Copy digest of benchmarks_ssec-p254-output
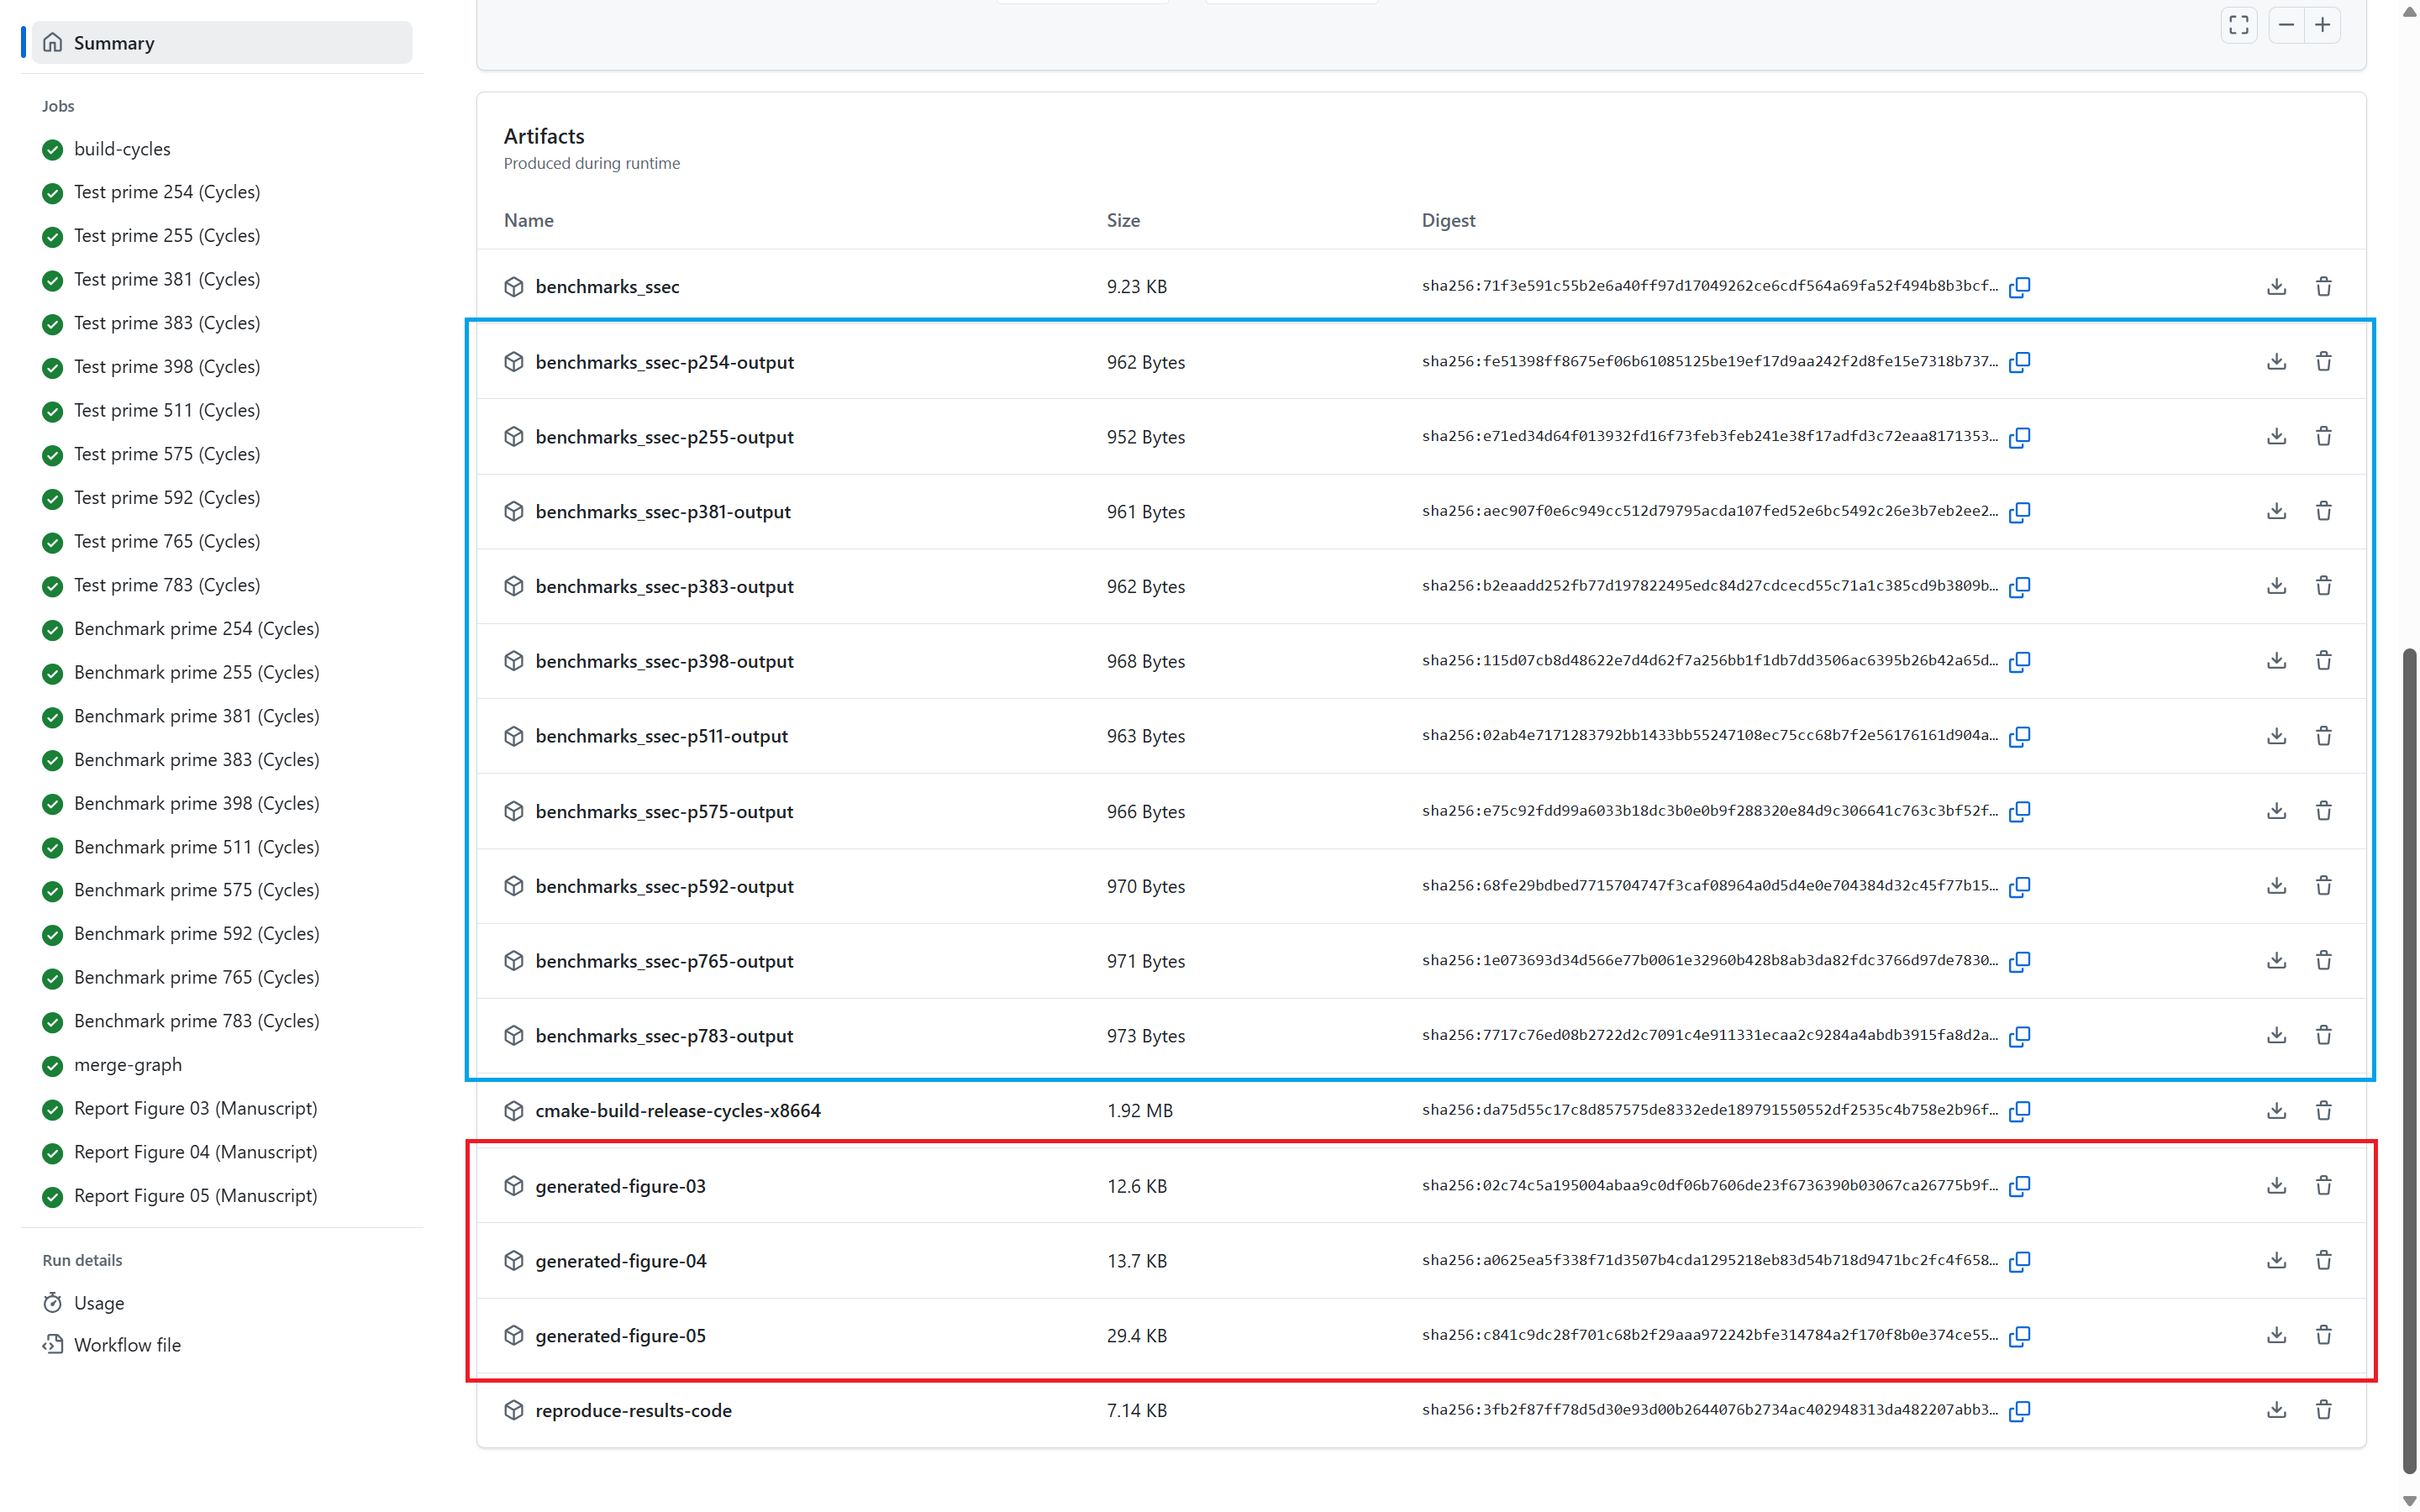Screen dimensions: 2420x1512 pyautogui.click(x=2019, y=362)
